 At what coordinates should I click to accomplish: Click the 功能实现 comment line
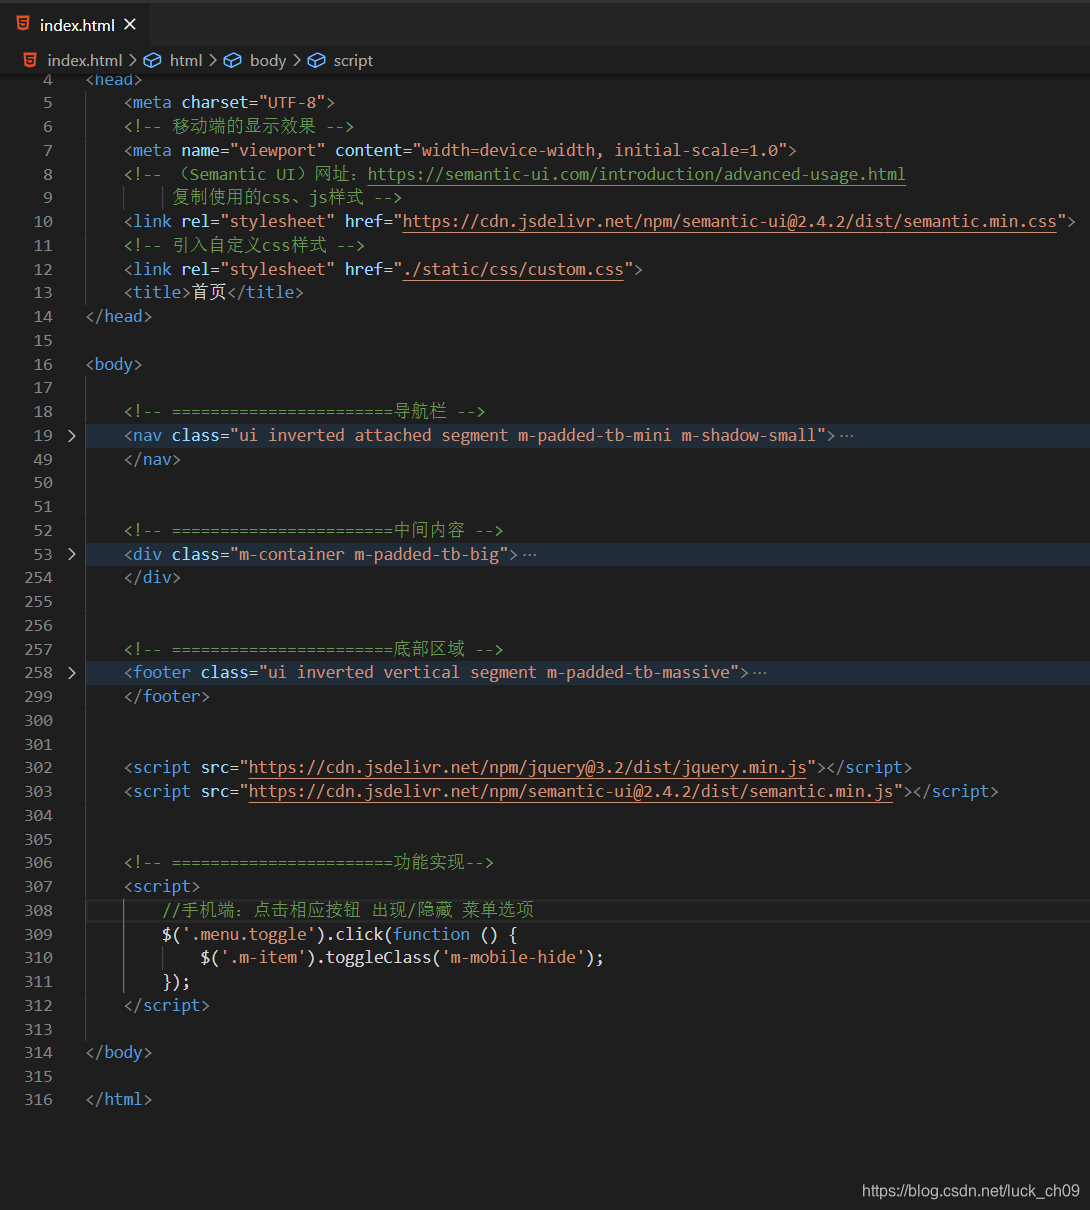[309, 862]
